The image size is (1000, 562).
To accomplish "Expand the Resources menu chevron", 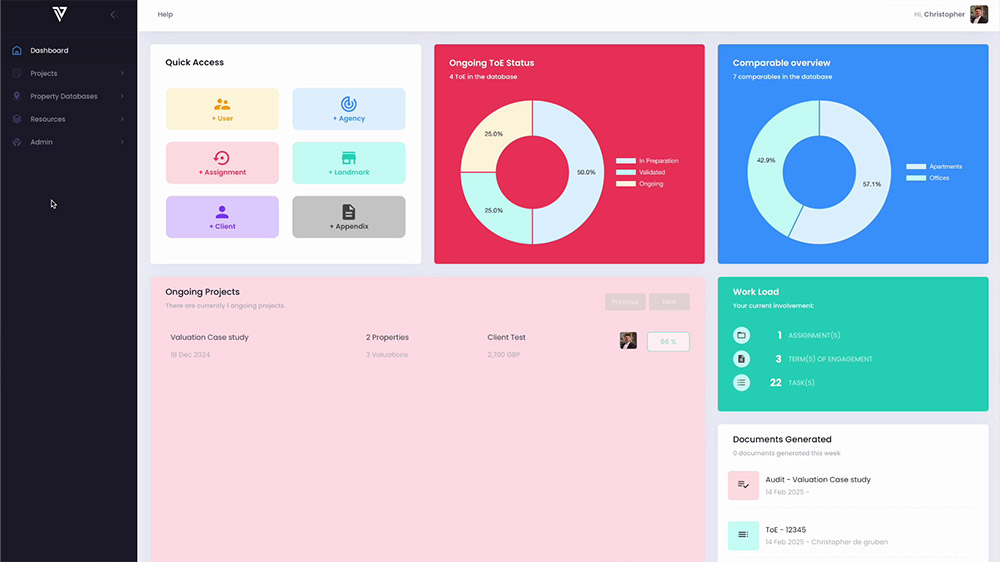I will point(122,119).
